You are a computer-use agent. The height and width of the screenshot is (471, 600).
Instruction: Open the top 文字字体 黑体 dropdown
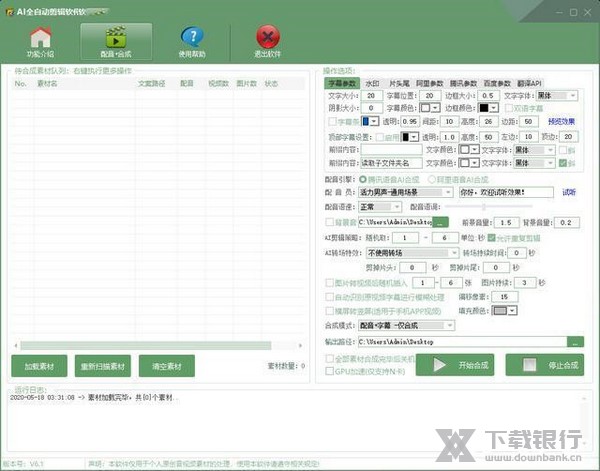pos(557,95)
